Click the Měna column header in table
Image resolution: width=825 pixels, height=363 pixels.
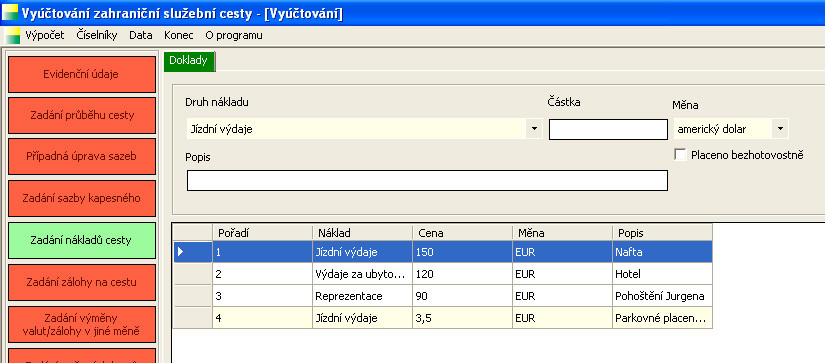tap(562, 233)
